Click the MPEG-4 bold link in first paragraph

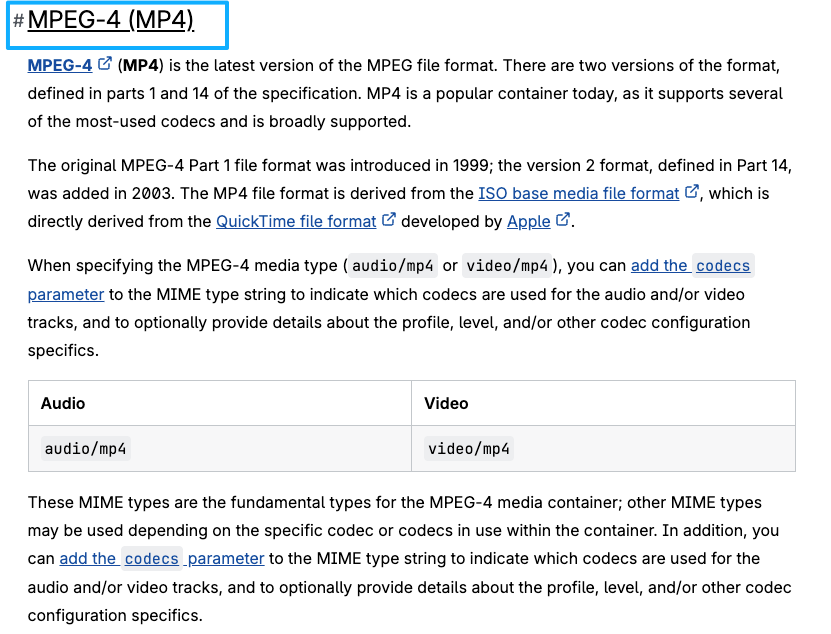pos(60,65)
